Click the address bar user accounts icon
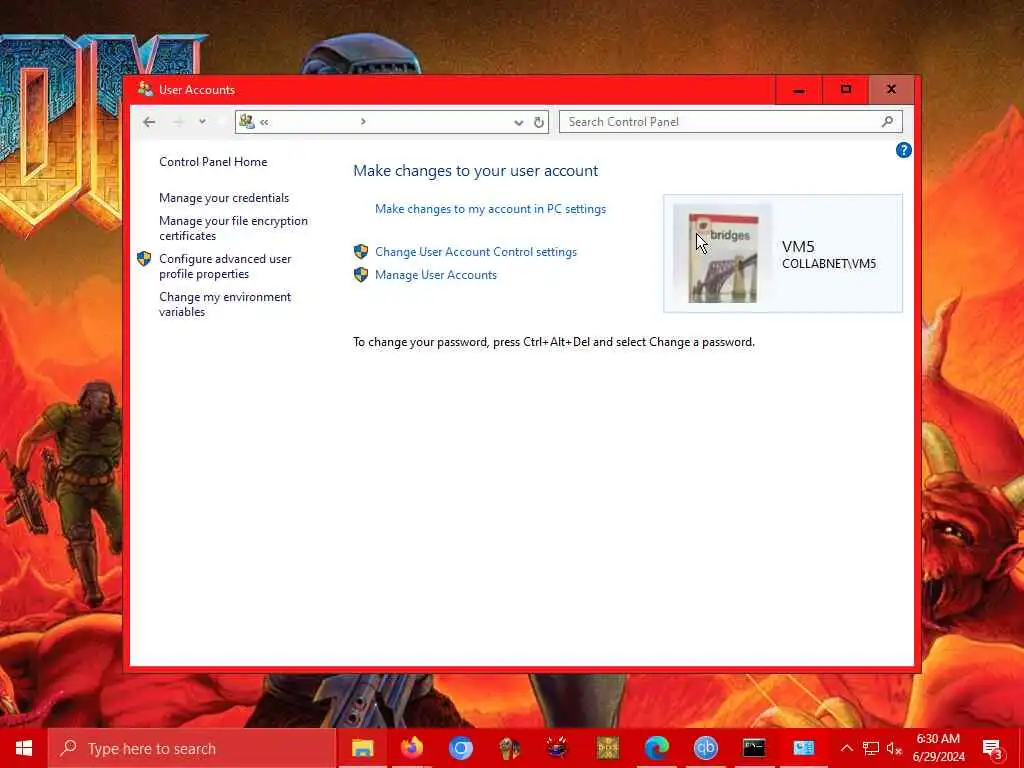Viewport: 1024px width, 768px height. tap(247, 121)
